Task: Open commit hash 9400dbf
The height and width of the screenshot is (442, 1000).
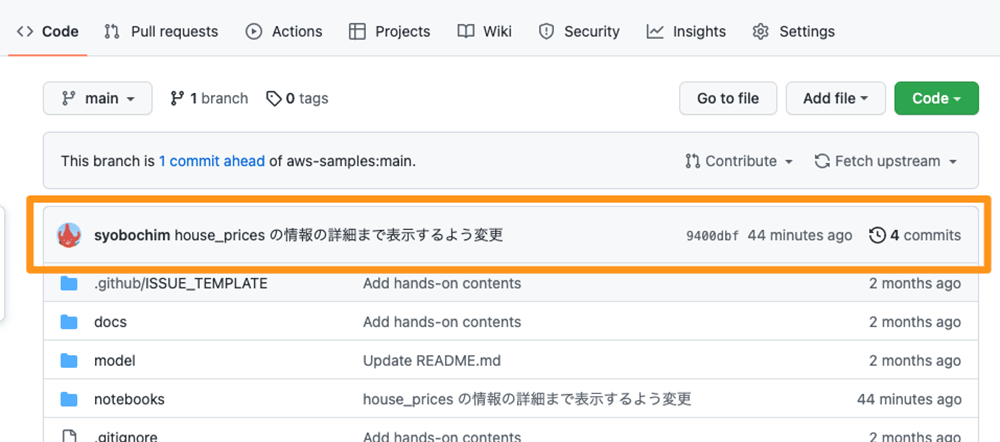Action: 712,236
